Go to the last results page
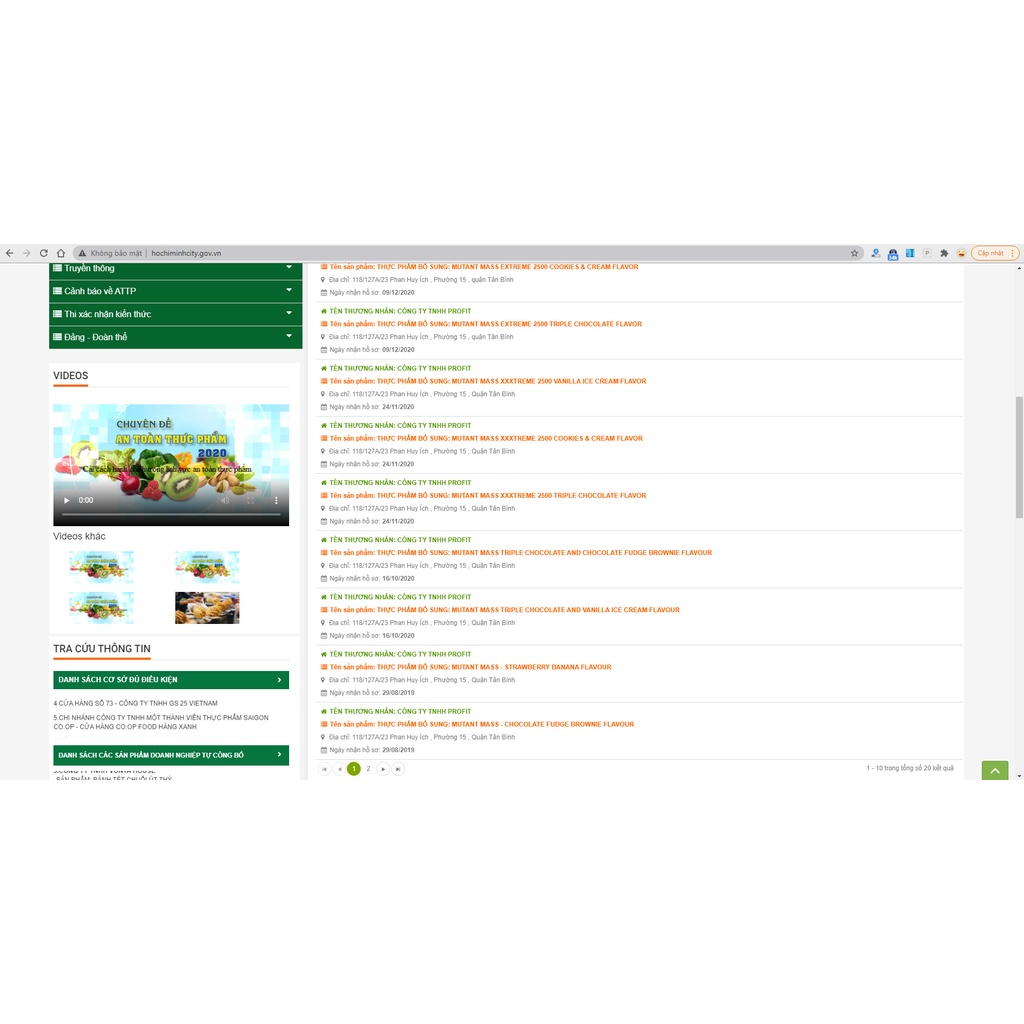The height and width of the screenshot is (1024, 1024). 398,769
